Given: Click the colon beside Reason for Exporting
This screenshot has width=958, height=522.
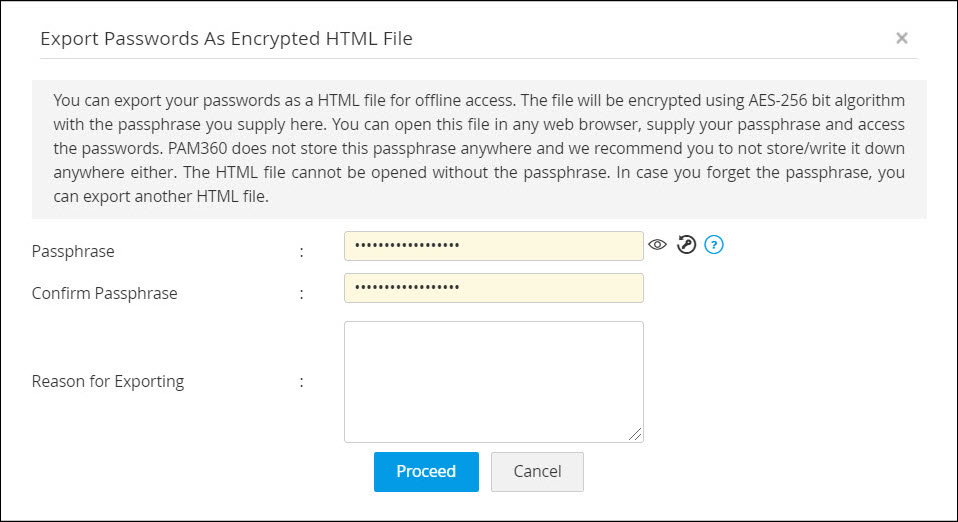Looking at the screenshot, I should point(301,381).
